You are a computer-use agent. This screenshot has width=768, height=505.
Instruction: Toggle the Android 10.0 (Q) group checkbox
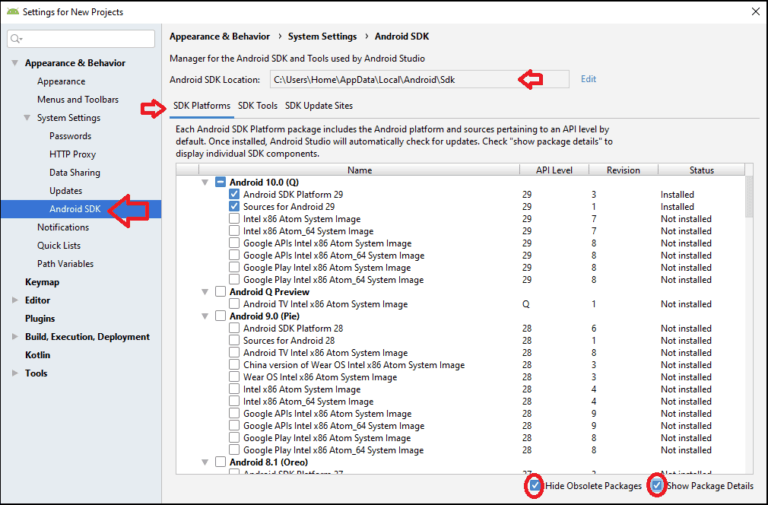220,182
